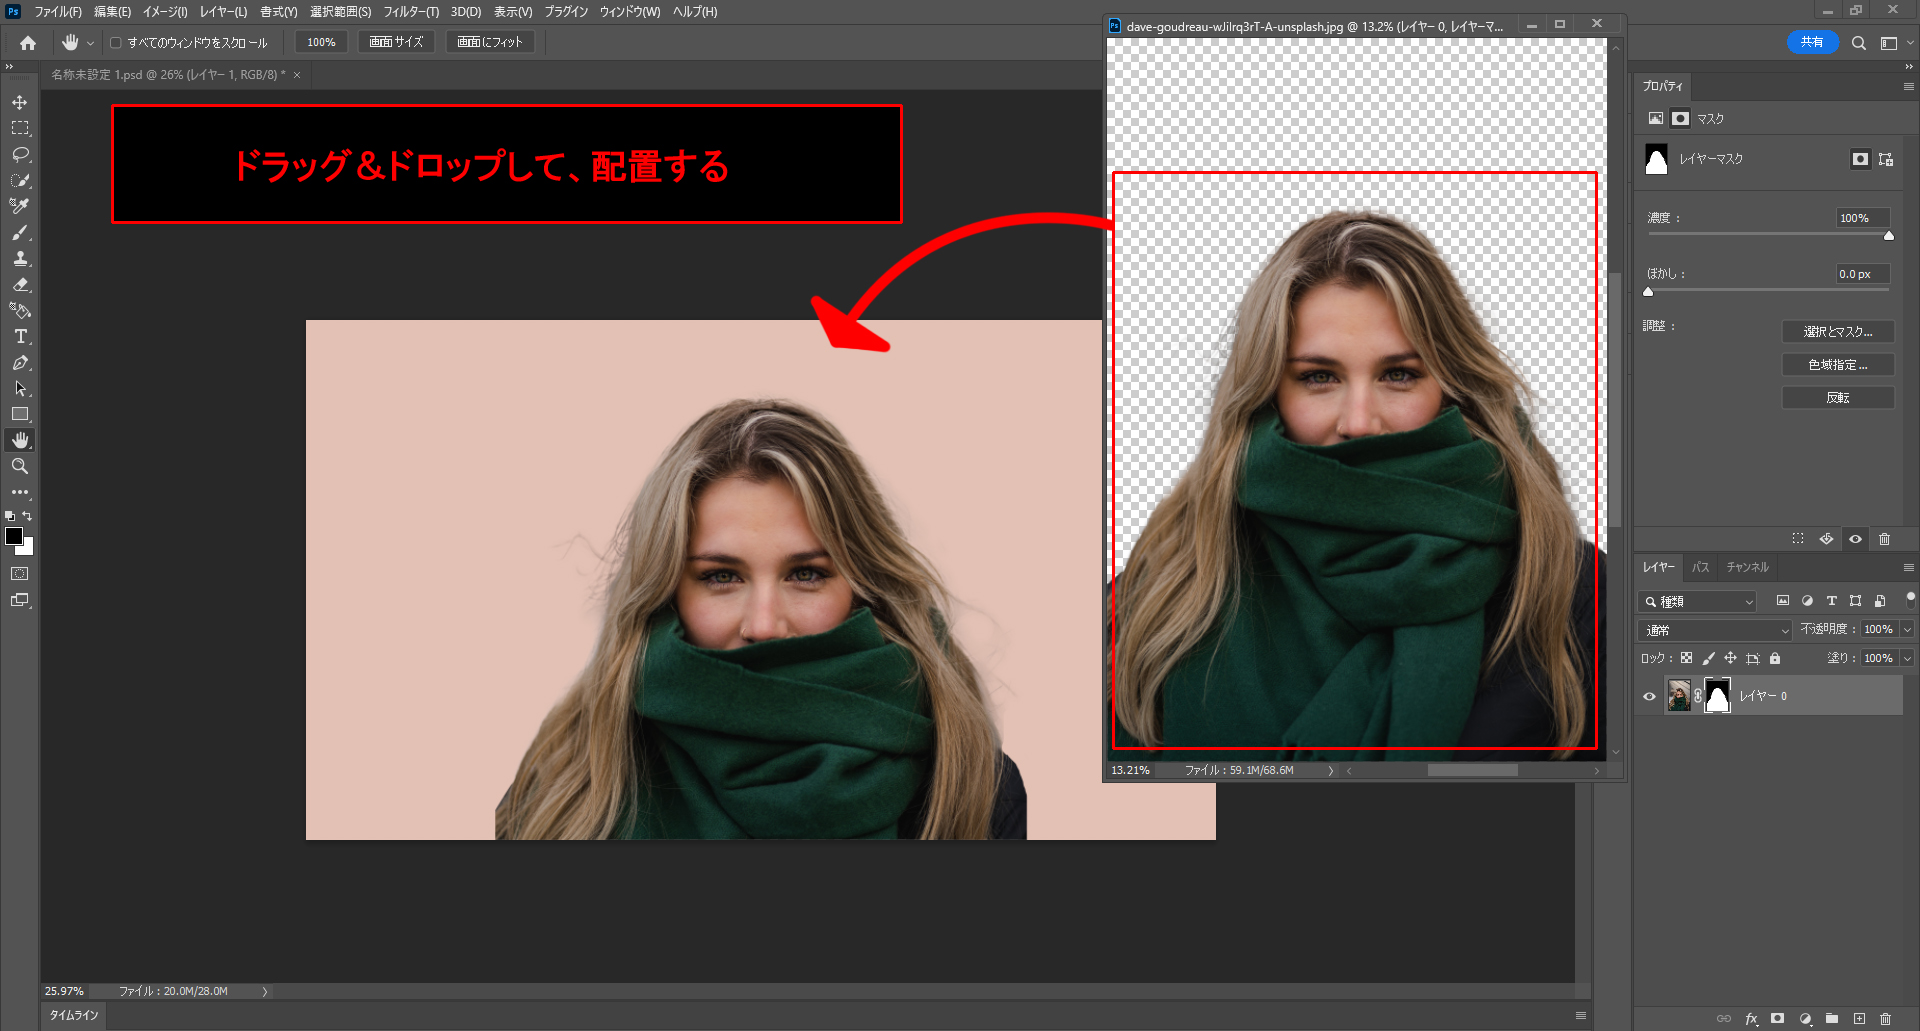Select the Clone Stamp tool
Image resolution: width=1920 pixels, height=1031 pixels.
tap(20, 259)
